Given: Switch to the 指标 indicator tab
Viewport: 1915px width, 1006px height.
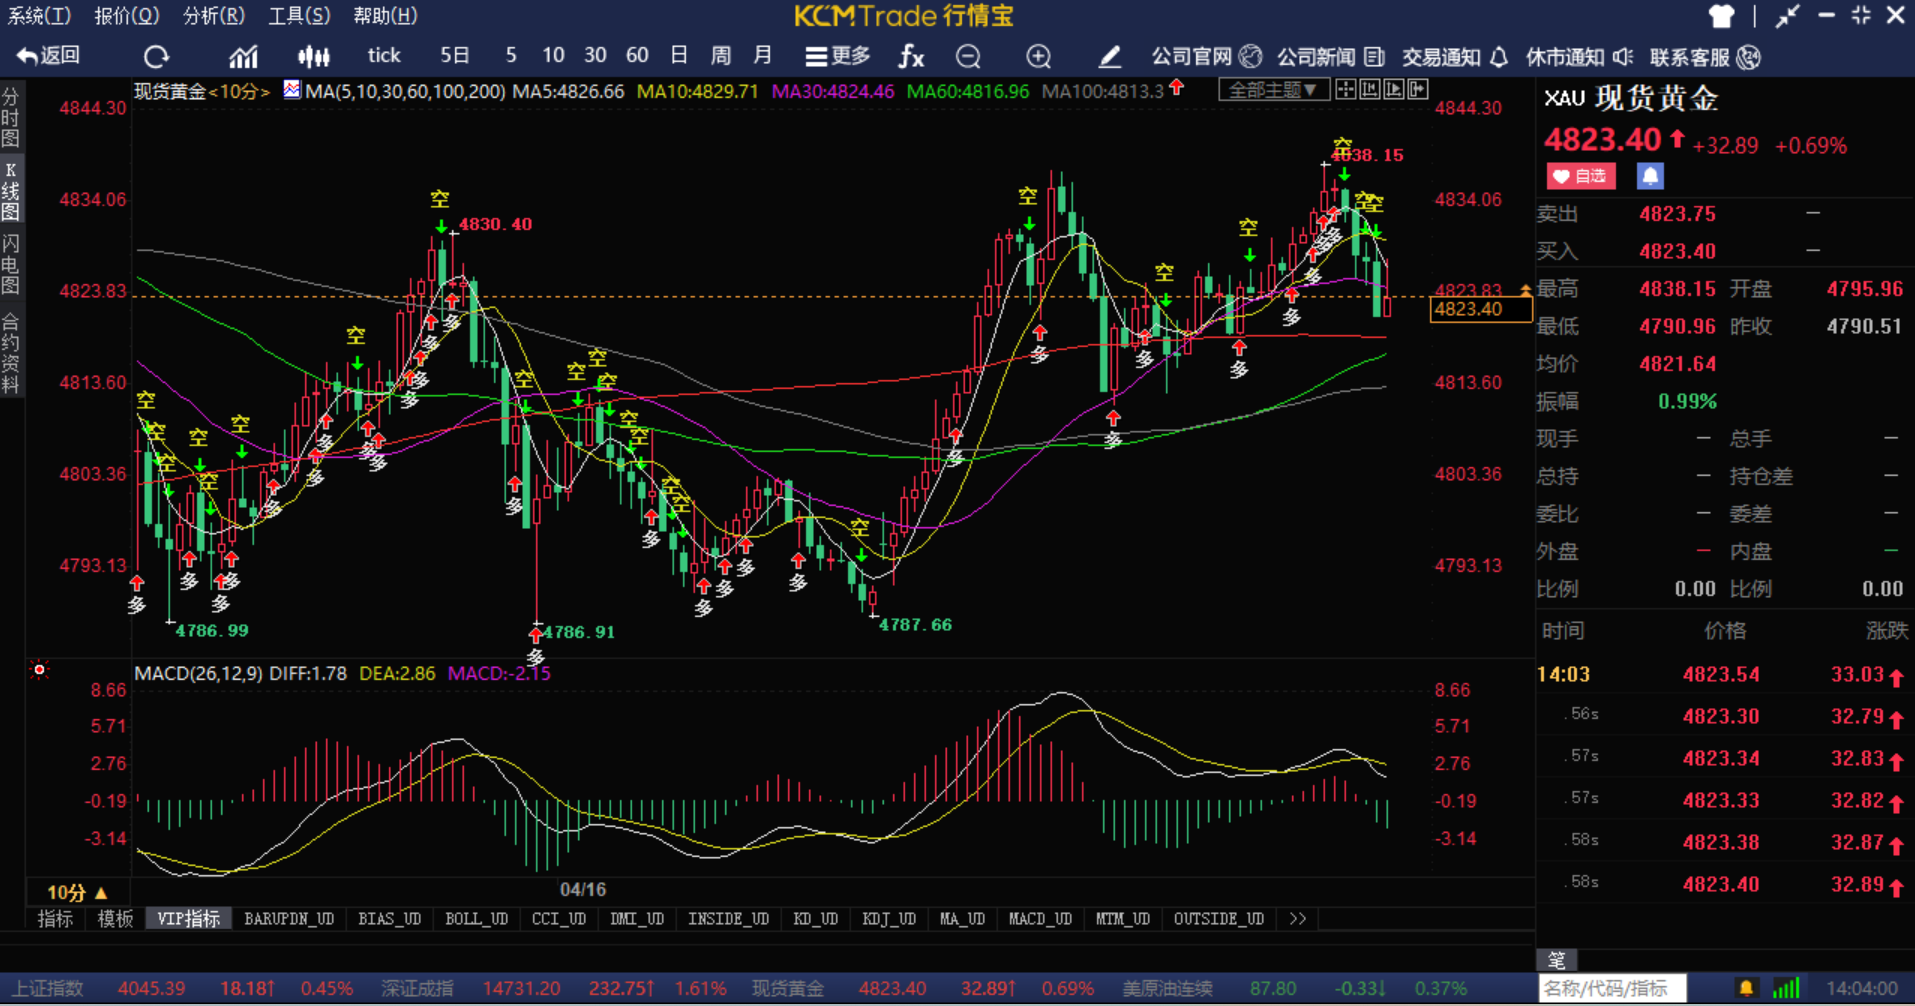Looking at the screenshot, I should pyautogui.click(x=55, y=919).
